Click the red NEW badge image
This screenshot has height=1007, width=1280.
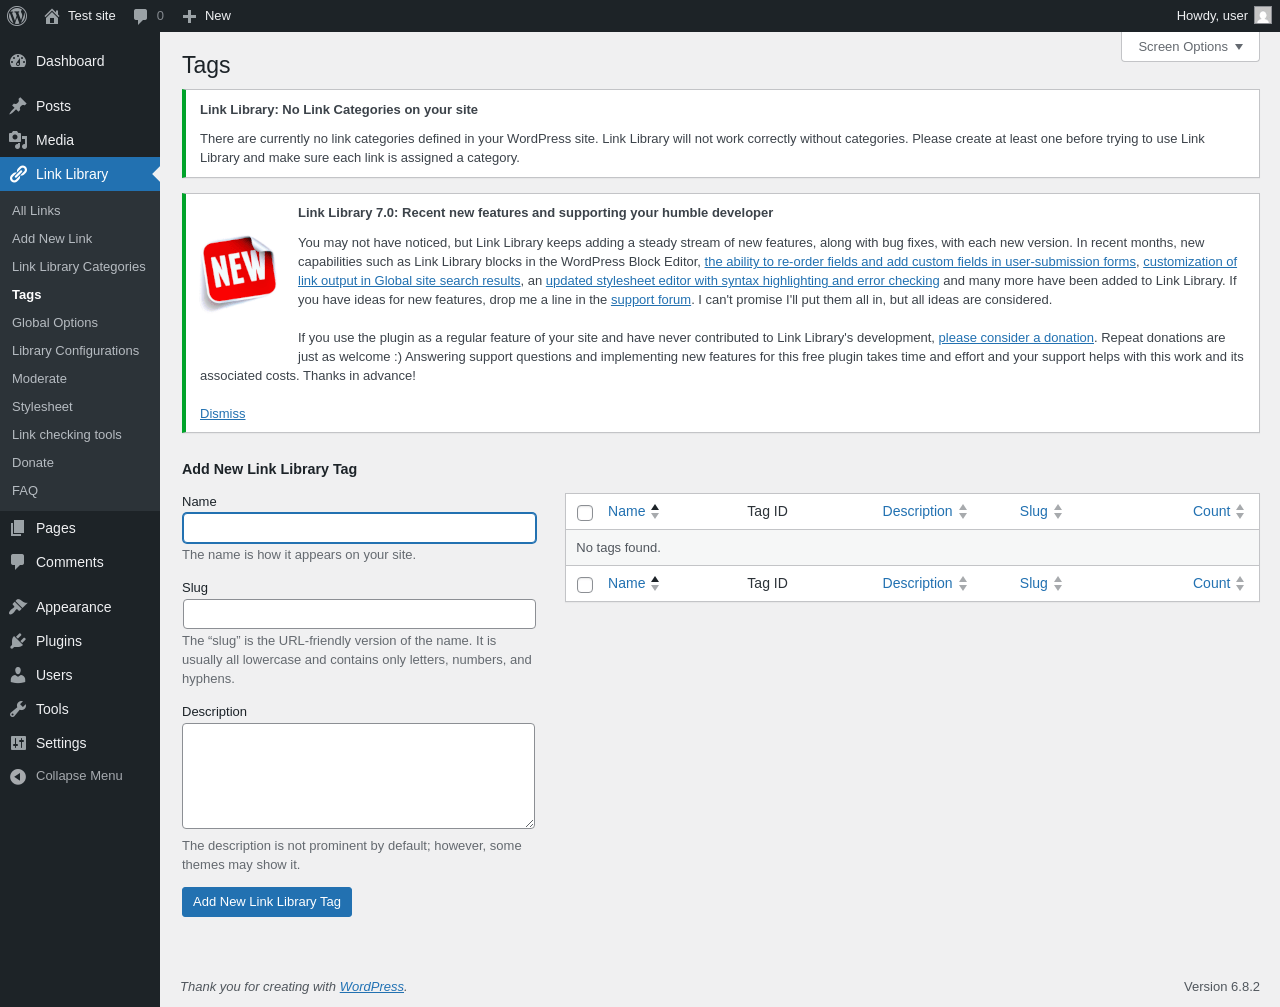point(239,271)
